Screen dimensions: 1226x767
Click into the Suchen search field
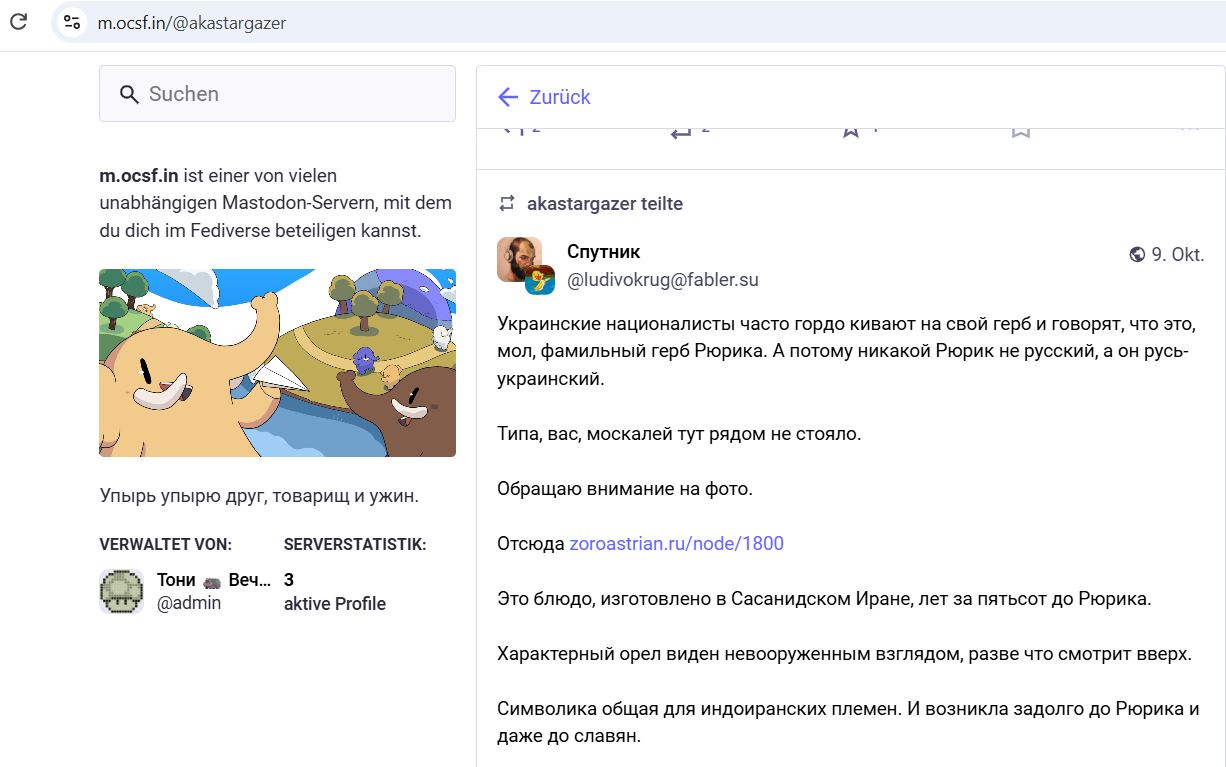point(277,94)
